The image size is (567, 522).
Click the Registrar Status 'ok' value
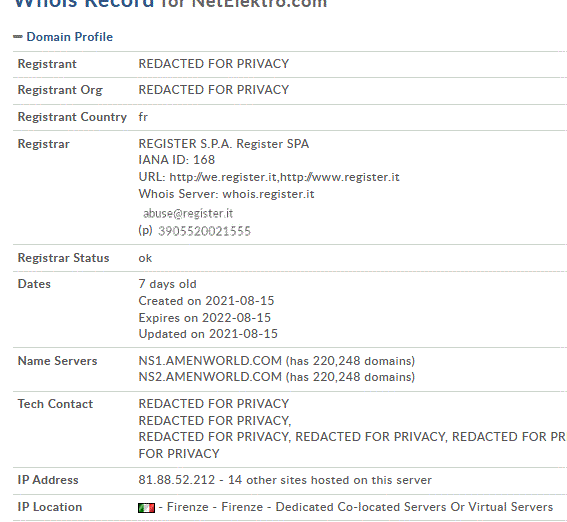tap(145, 258)
